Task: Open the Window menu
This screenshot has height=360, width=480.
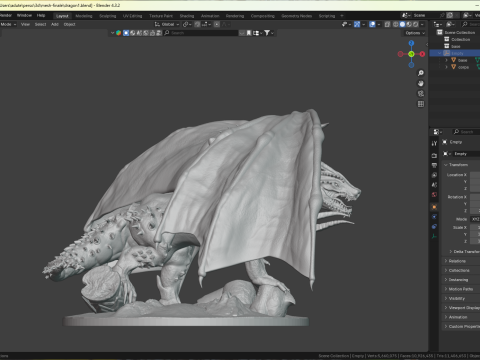Action: 24,15
